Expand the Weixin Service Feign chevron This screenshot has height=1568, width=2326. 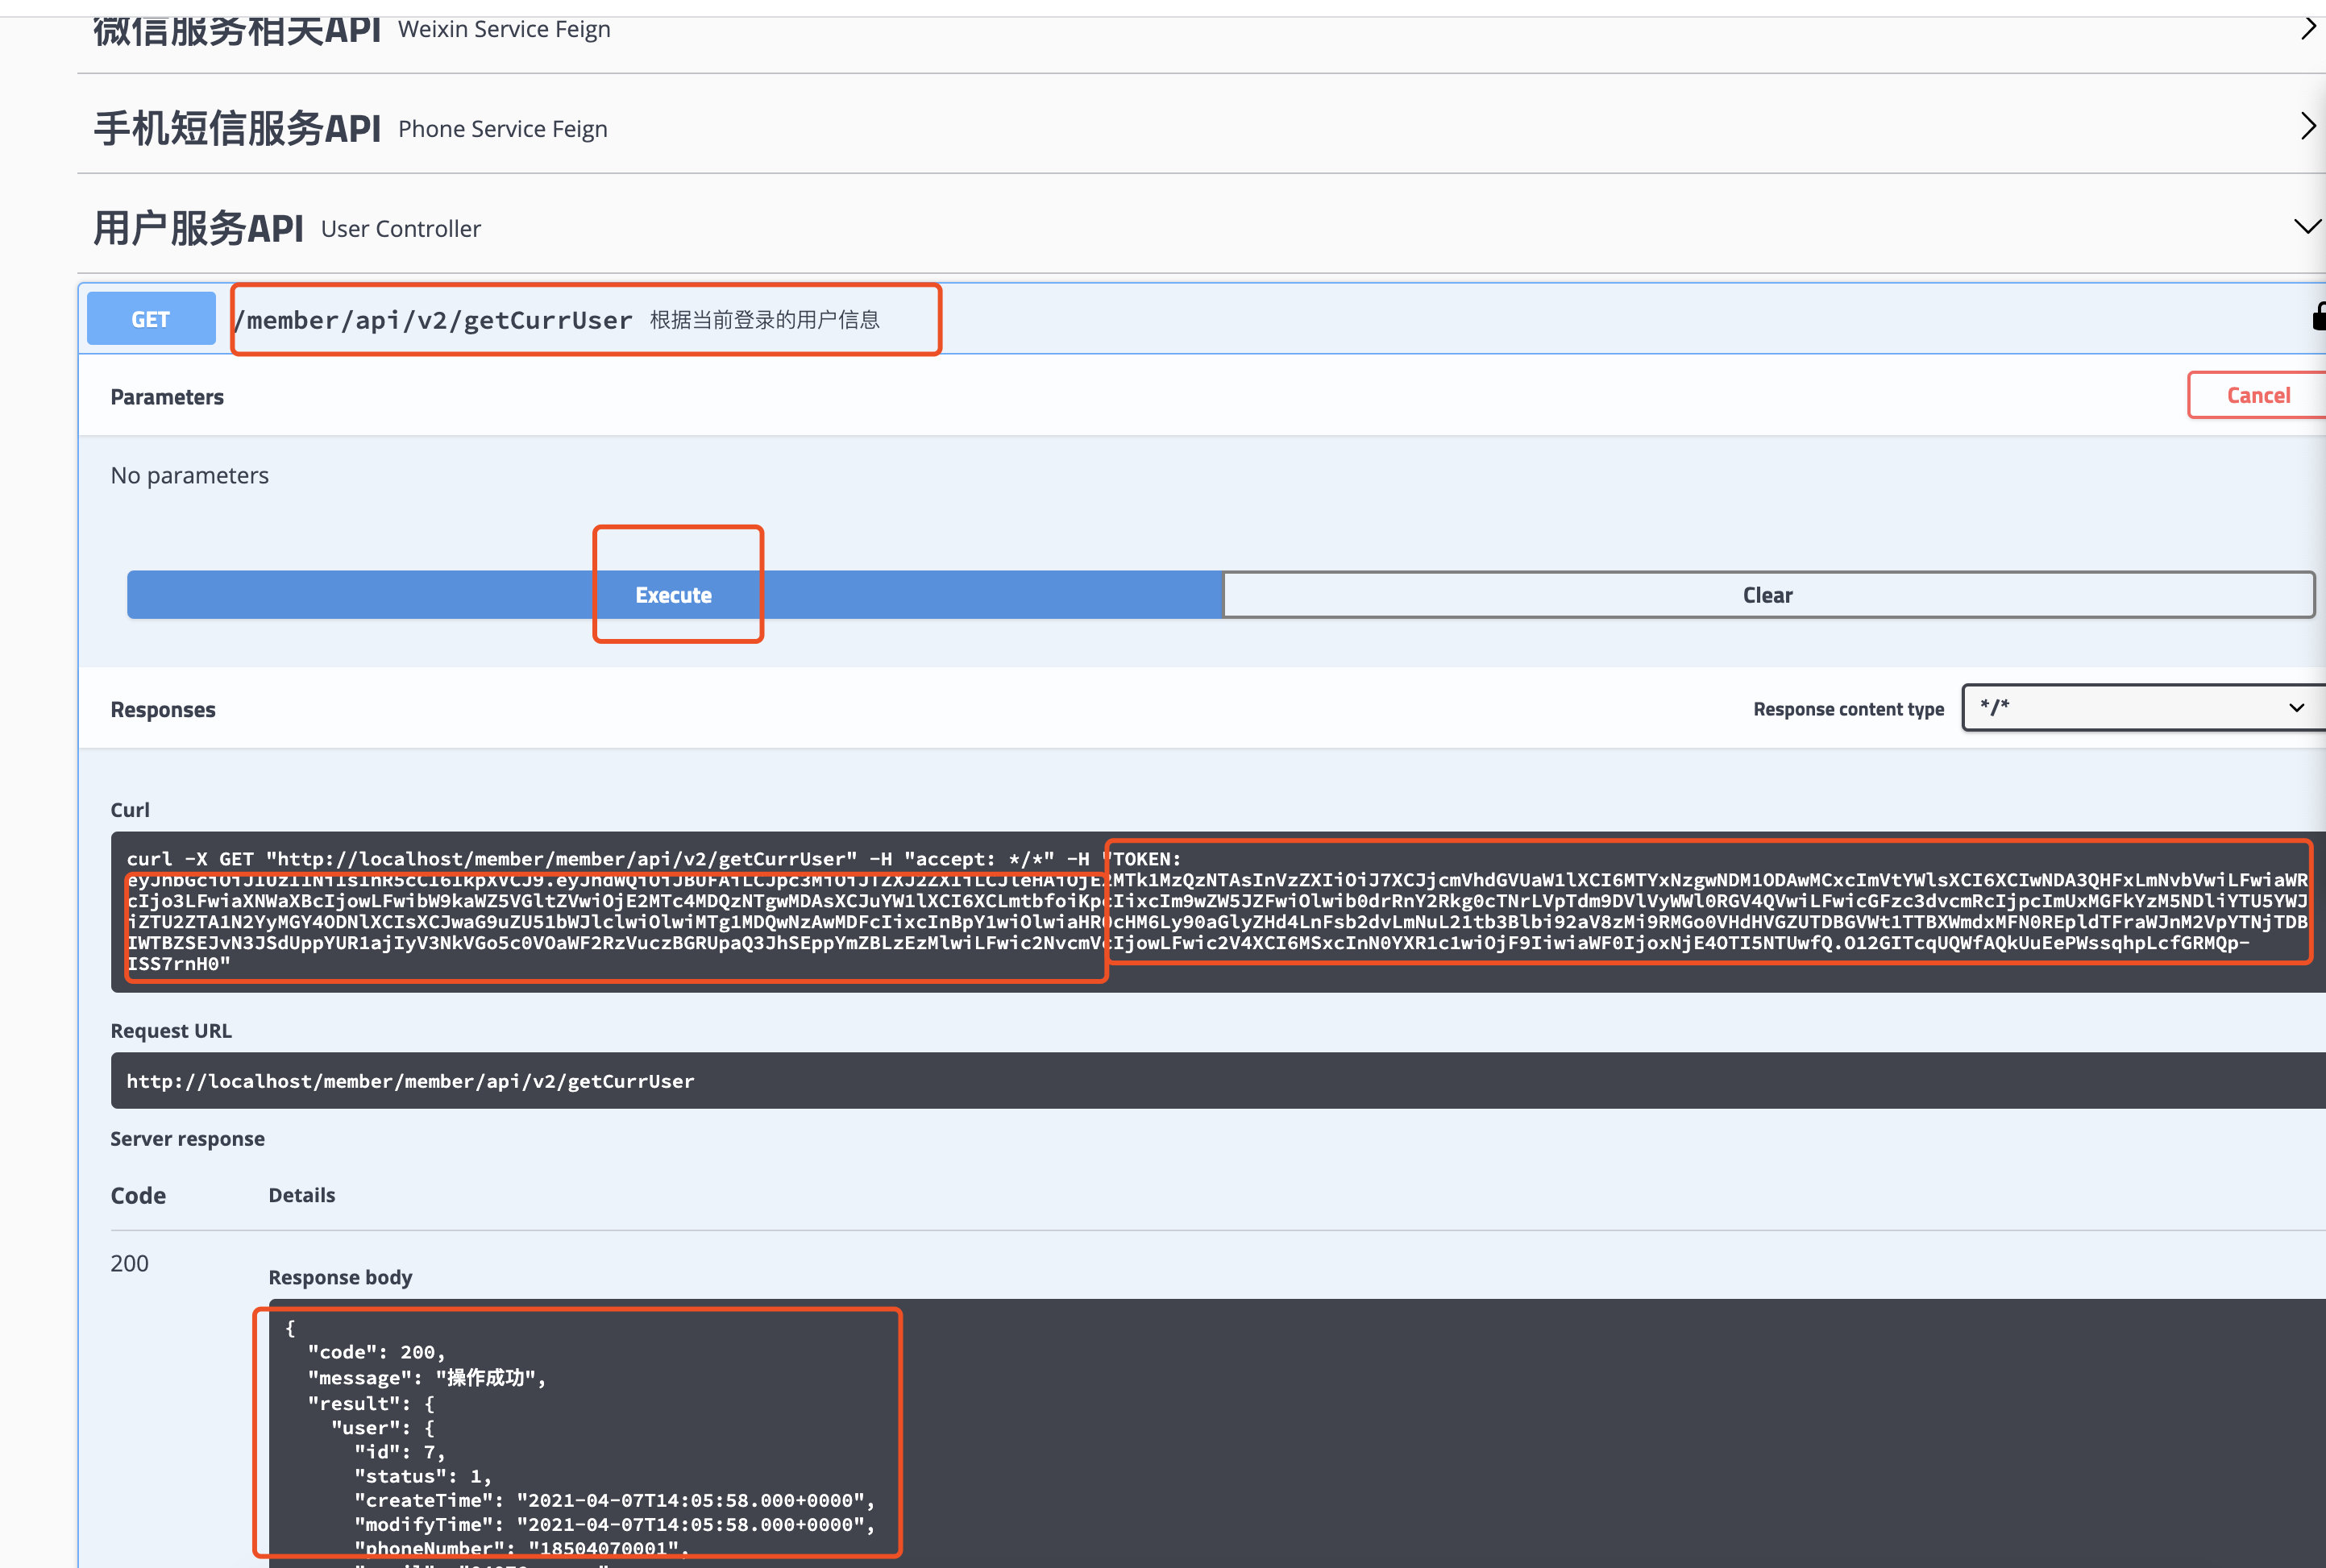click(x=2308, y=28)
